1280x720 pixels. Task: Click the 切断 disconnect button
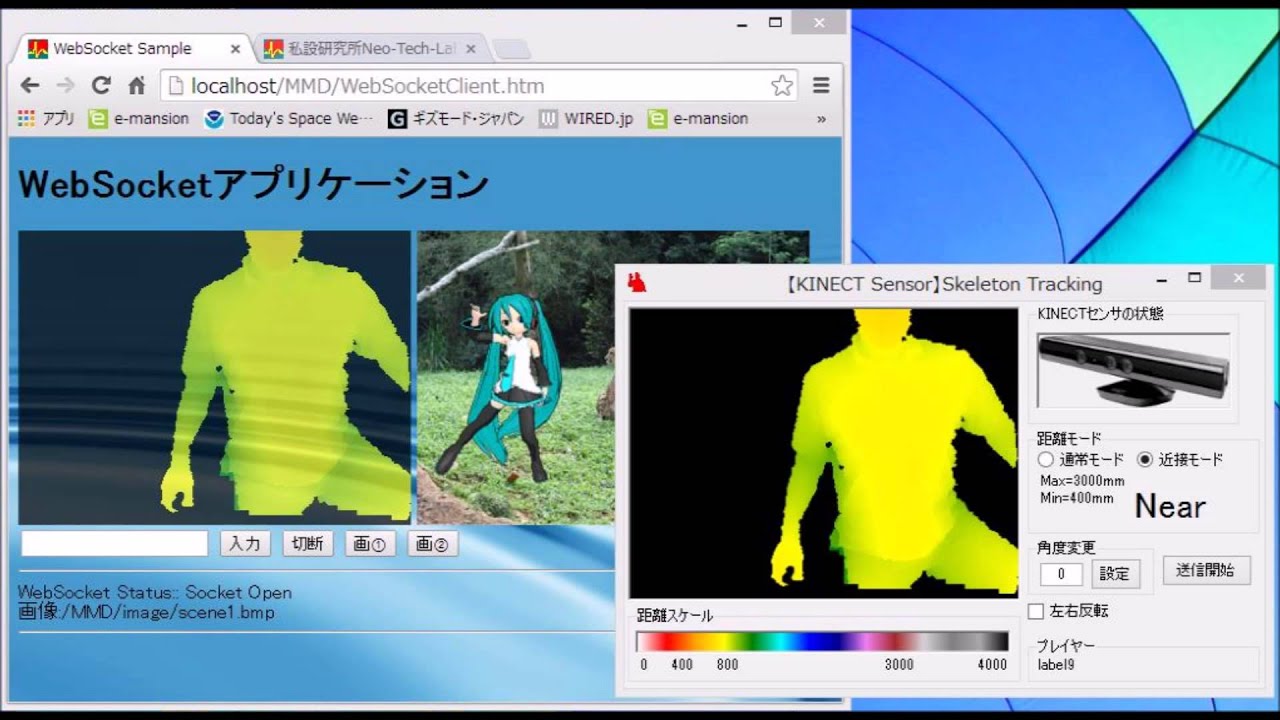pyautogui.click(x=307, y=543)
